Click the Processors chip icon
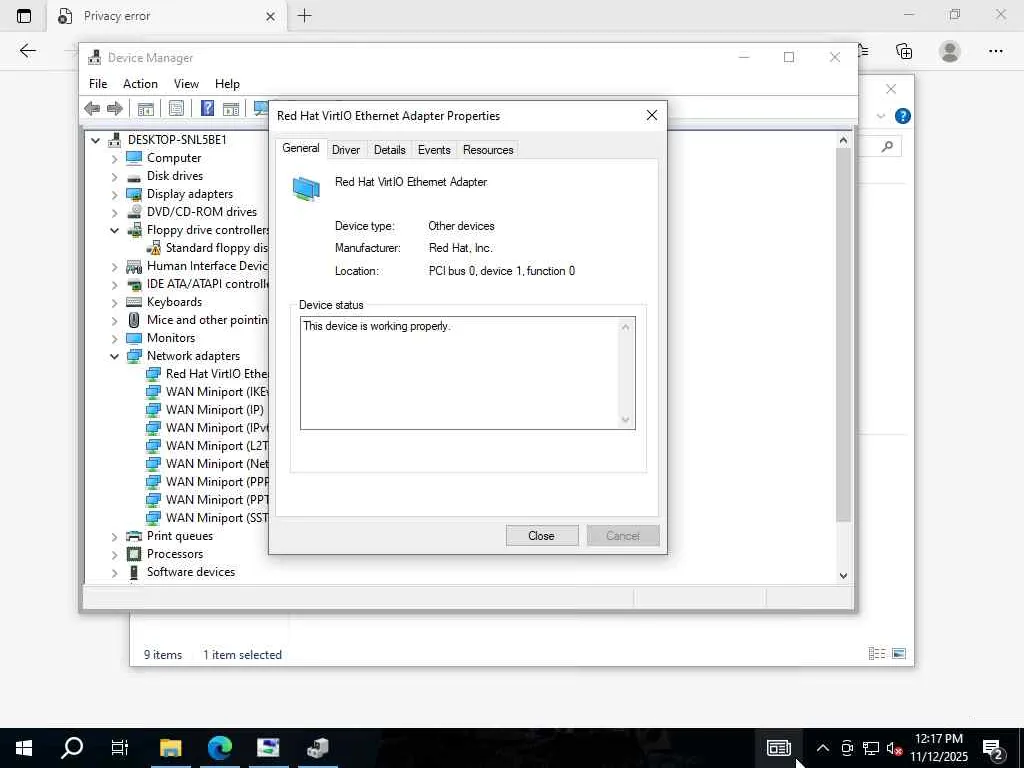This screenshot has height=768, width=1024. click(x=134, y=554)
